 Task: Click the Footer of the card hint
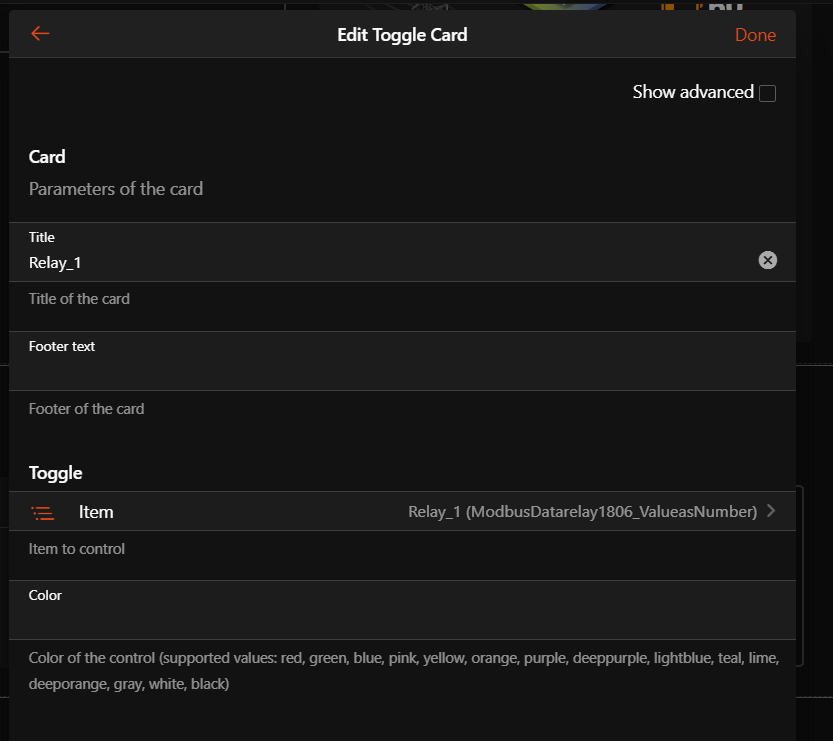(86, 409)
